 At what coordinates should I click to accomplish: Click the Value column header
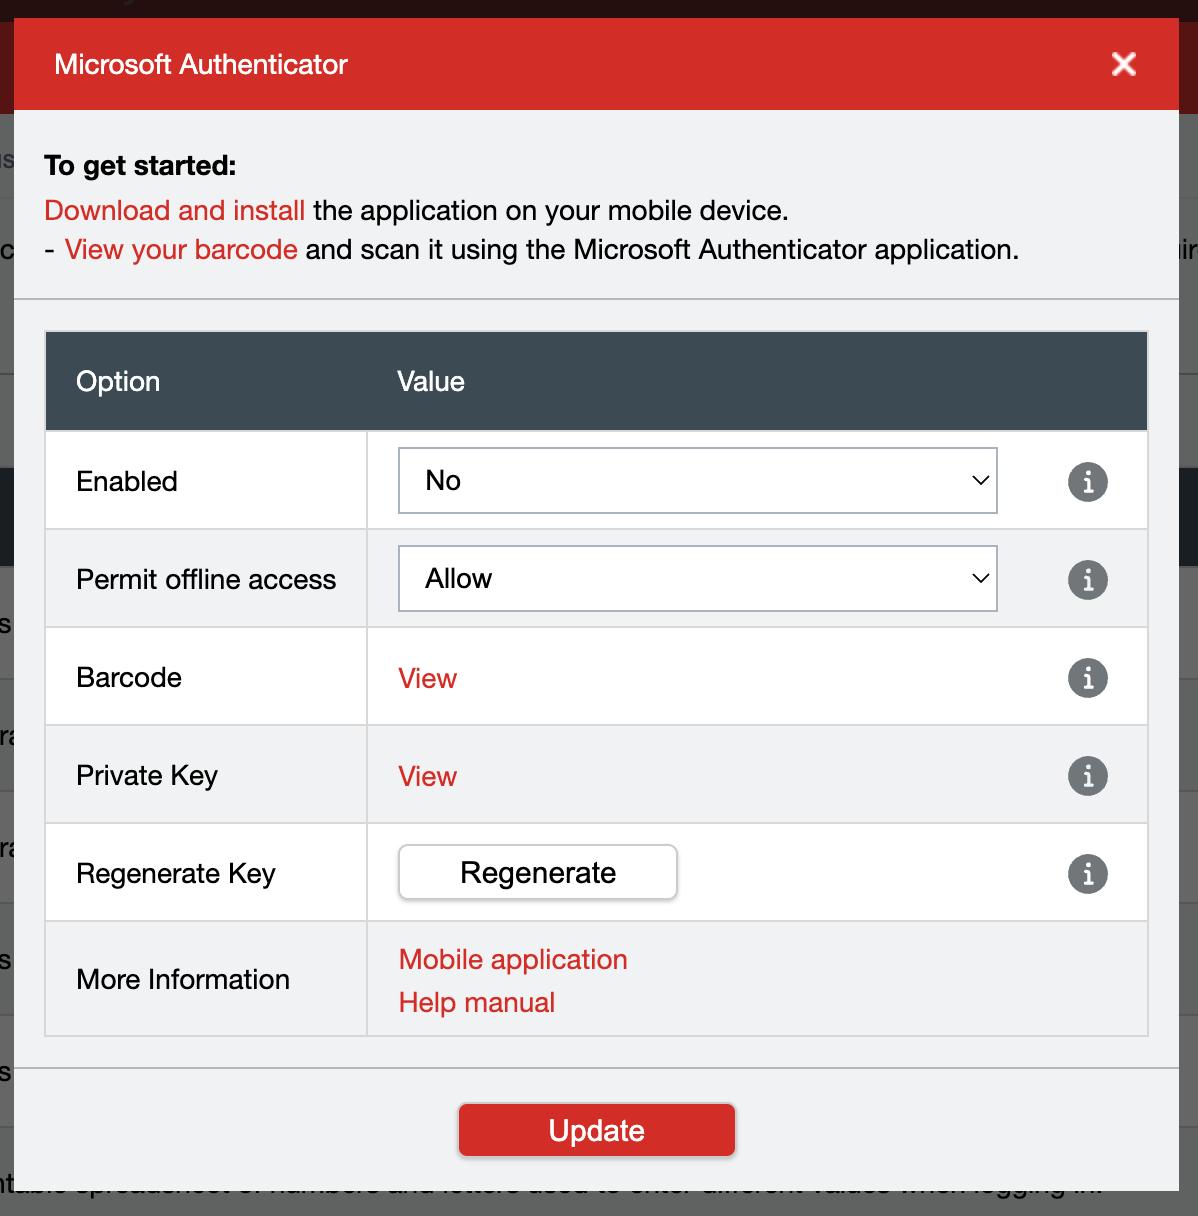(x=430, y=381)
